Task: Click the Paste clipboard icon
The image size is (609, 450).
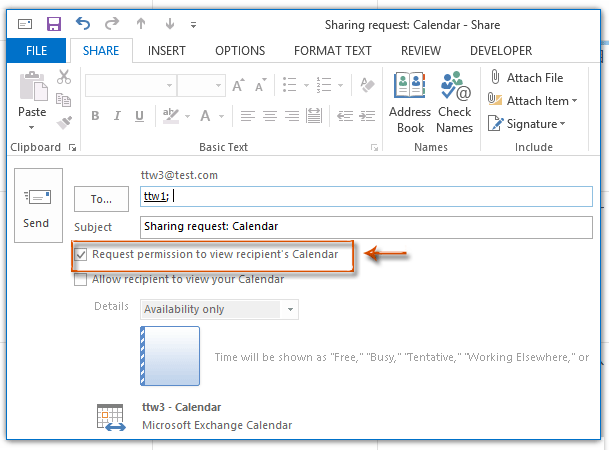Action: click(x=32, y=95)
